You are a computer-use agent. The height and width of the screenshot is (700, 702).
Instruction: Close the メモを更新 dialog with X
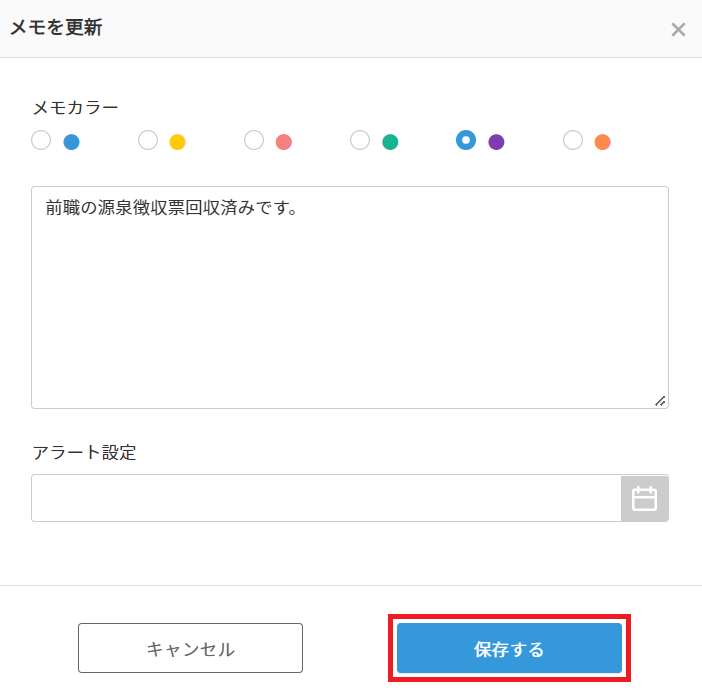tap(678, 29)
